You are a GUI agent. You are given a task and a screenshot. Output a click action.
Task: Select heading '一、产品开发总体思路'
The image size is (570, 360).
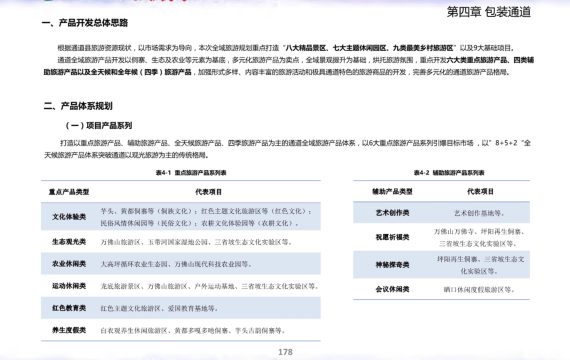[x=85, y=23]
